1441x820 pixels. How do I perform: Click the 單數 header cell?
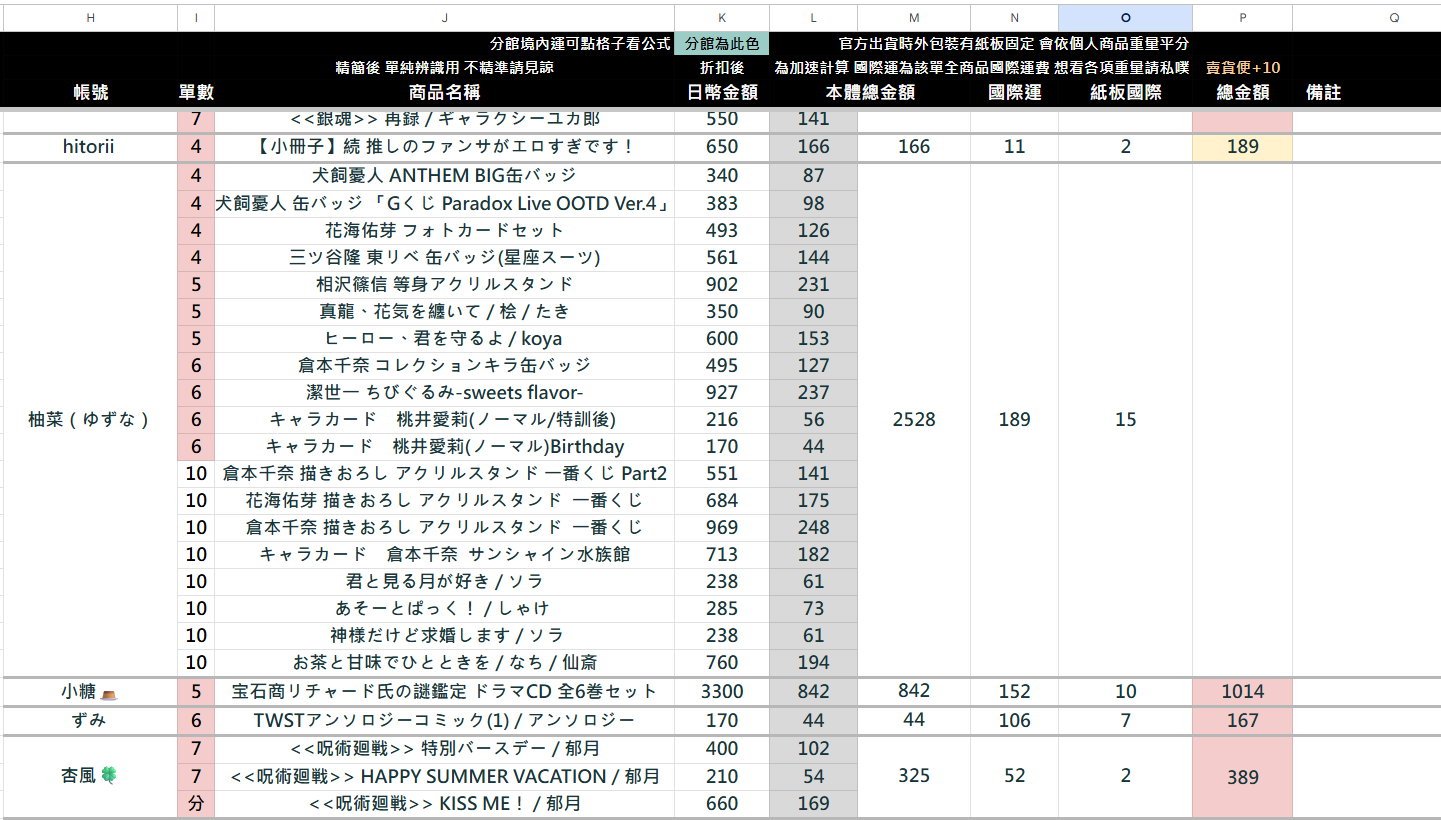[x=196, y=92]
